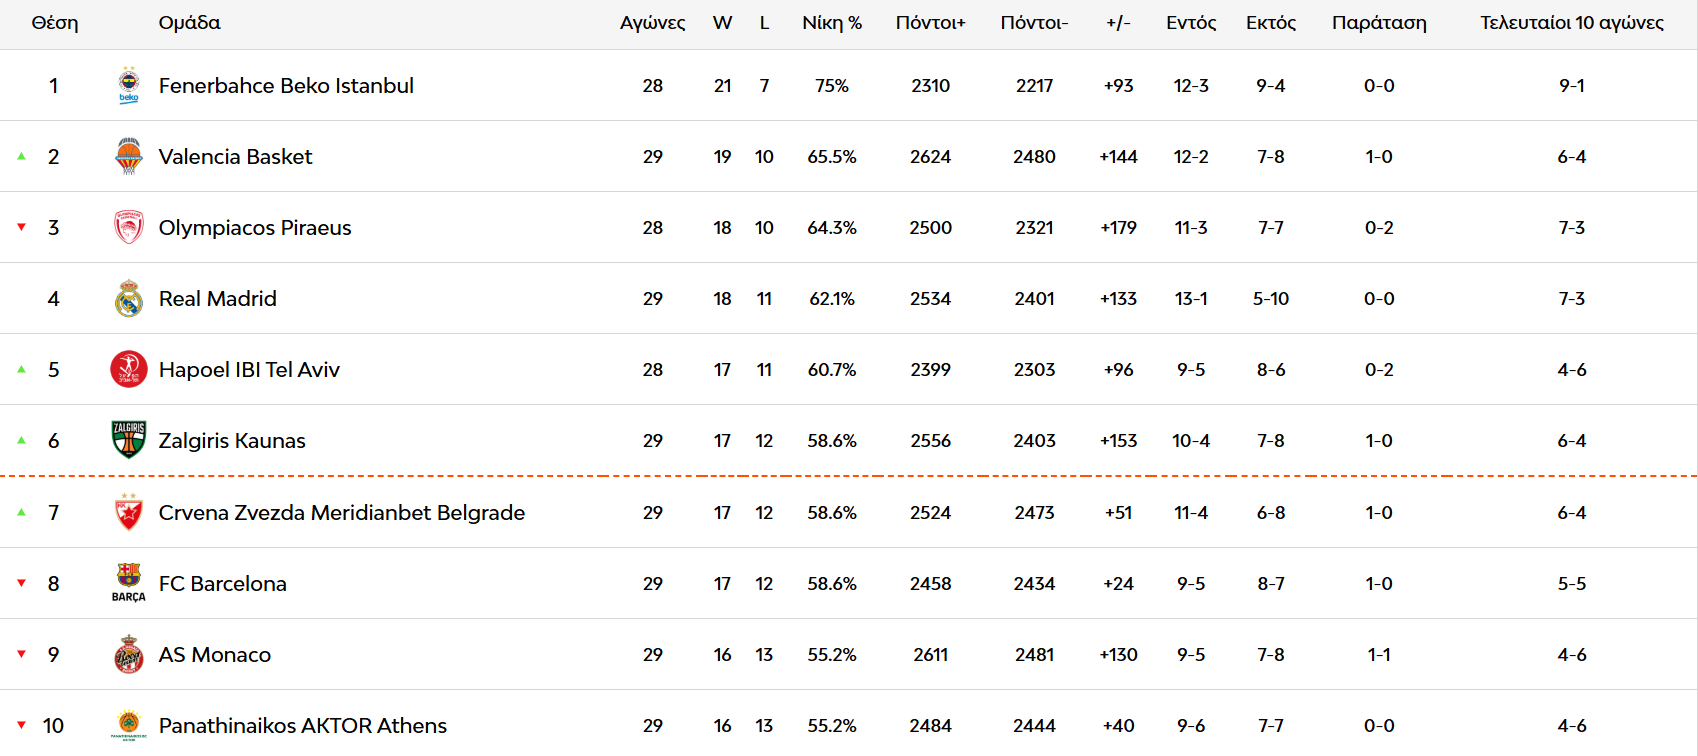This screenshot has height=756, width=1698.
Task: Open the Fenerbahce Beko Istanbul team link
Action: pyautogui.click(x=286, y=86)
